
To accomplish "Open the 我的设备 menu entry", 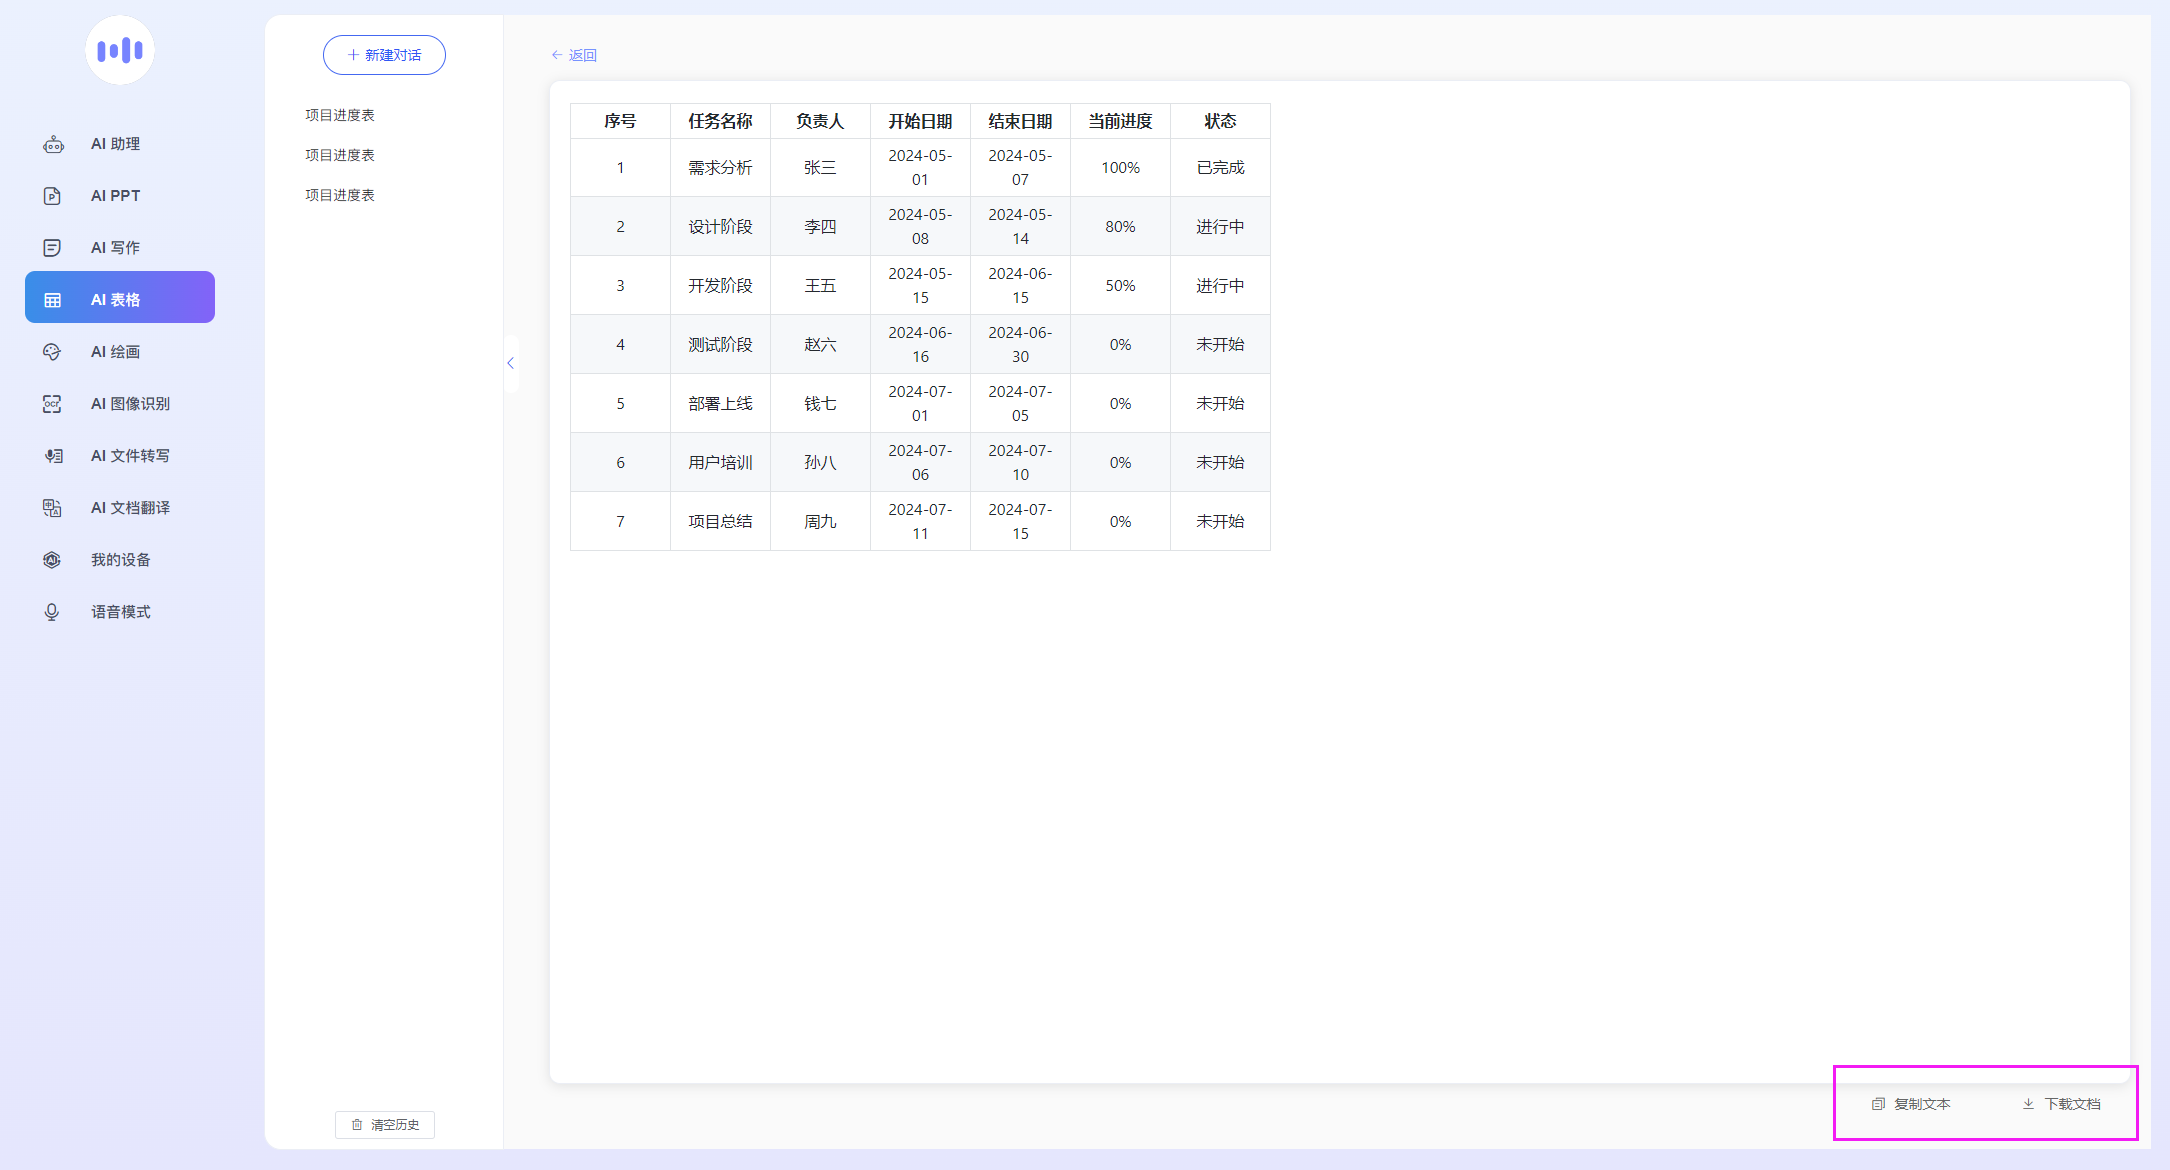I will [120, 560].
